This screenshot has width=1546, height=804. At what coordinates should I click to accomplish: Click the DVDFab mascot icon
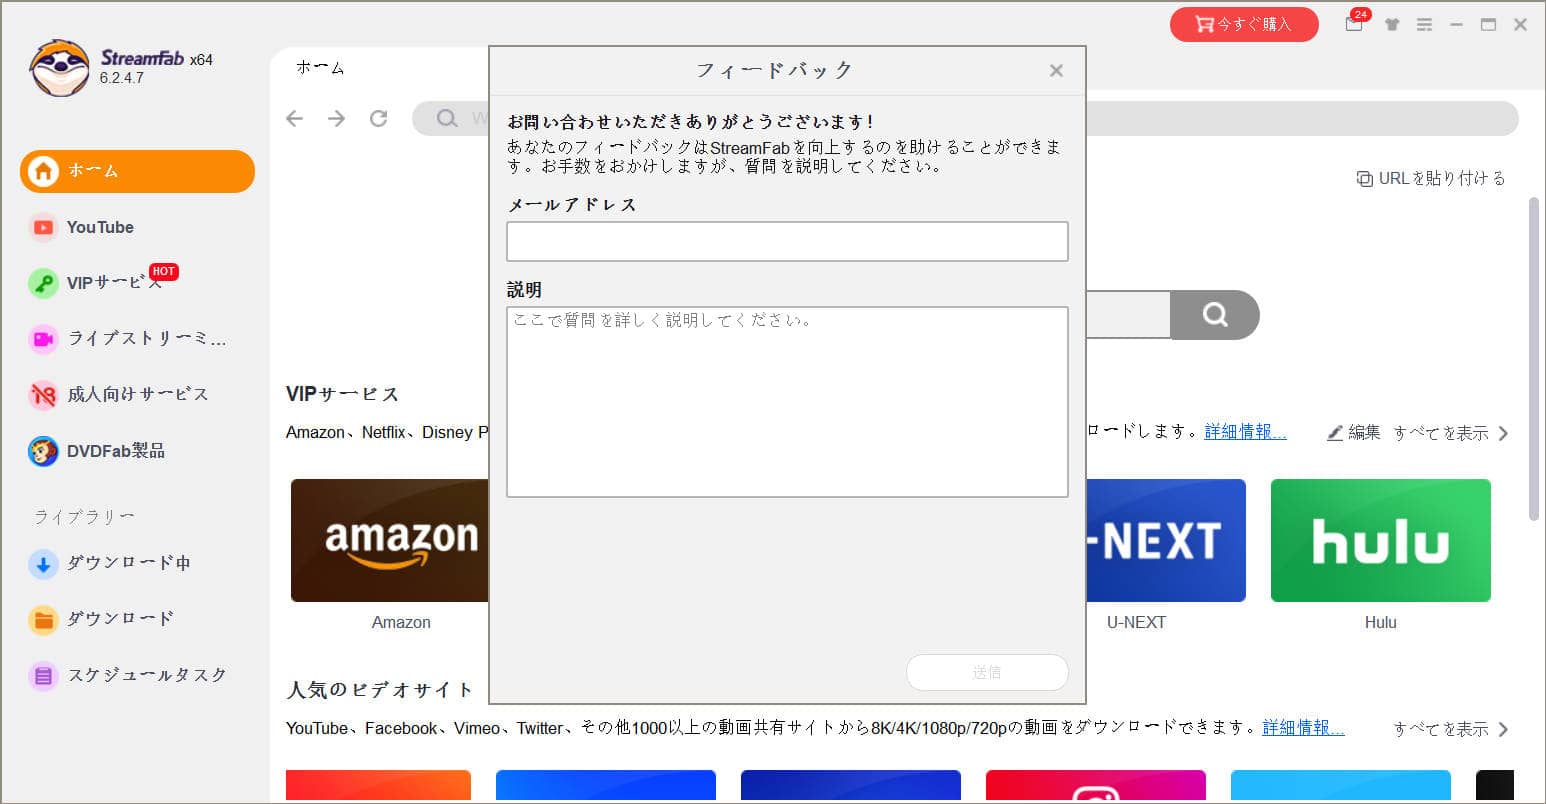pos(43,452)
